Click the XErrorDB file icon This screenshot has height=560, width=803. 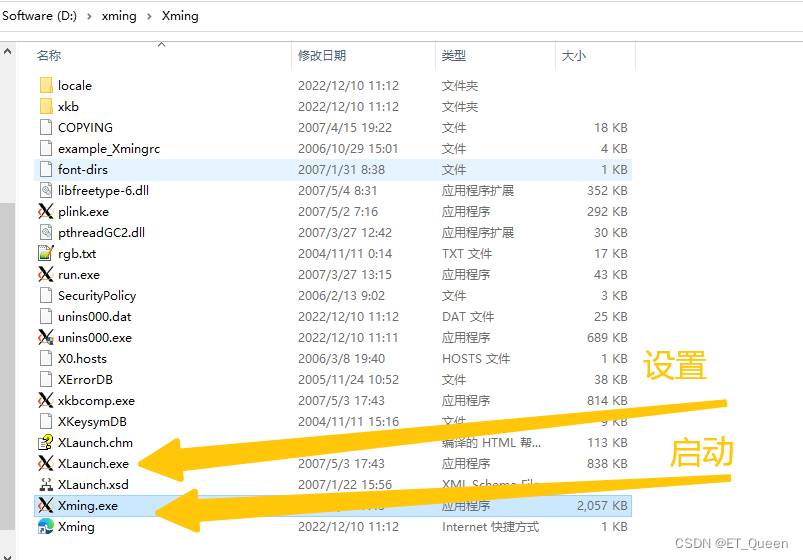pyautogui.click(x=46, y=380)
